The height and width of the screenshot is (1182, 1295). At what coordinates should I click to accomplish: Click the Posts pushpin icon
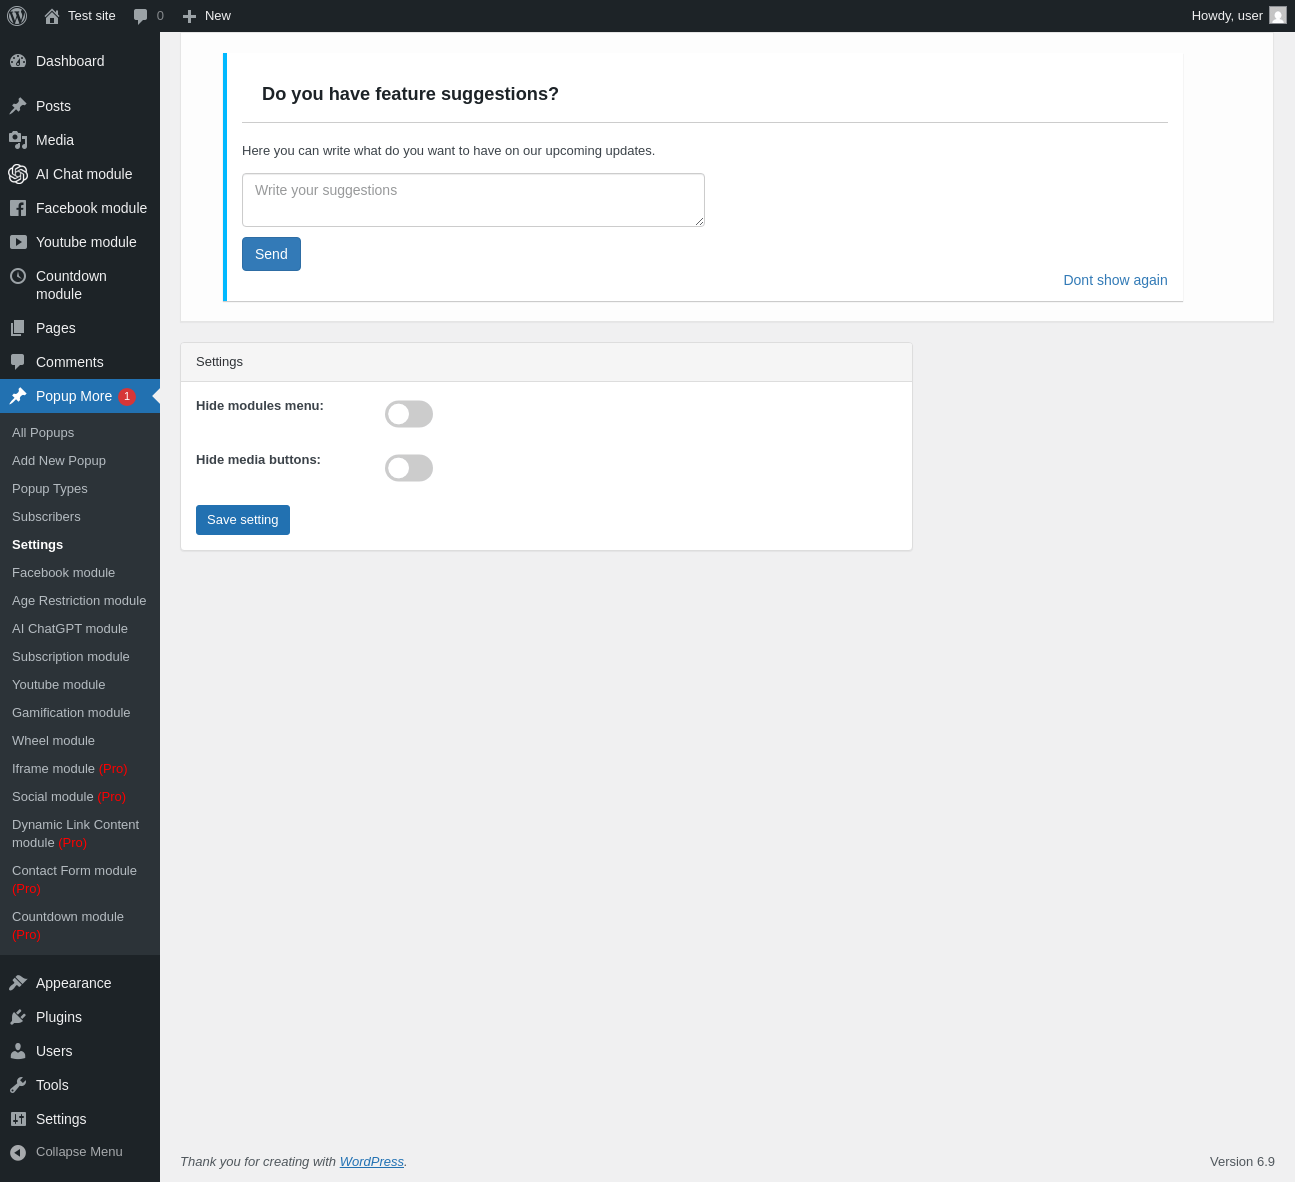point(18,106)
